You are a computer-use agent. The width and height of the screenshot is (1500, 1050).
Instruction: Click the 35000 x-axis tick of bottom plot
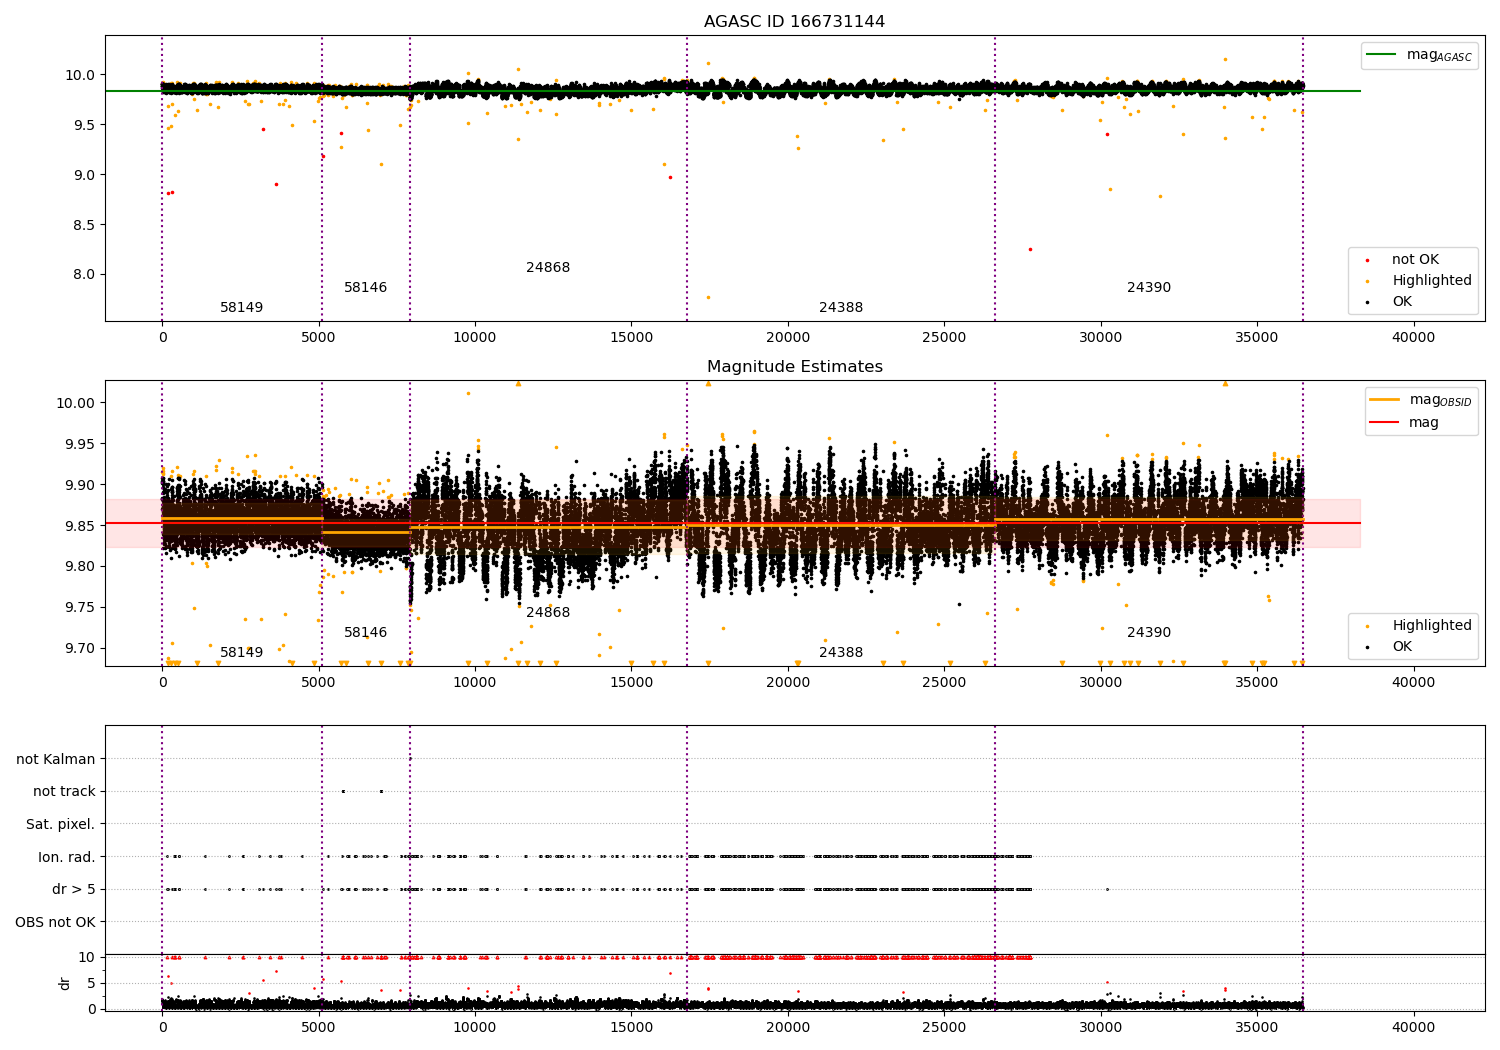1257,1028
